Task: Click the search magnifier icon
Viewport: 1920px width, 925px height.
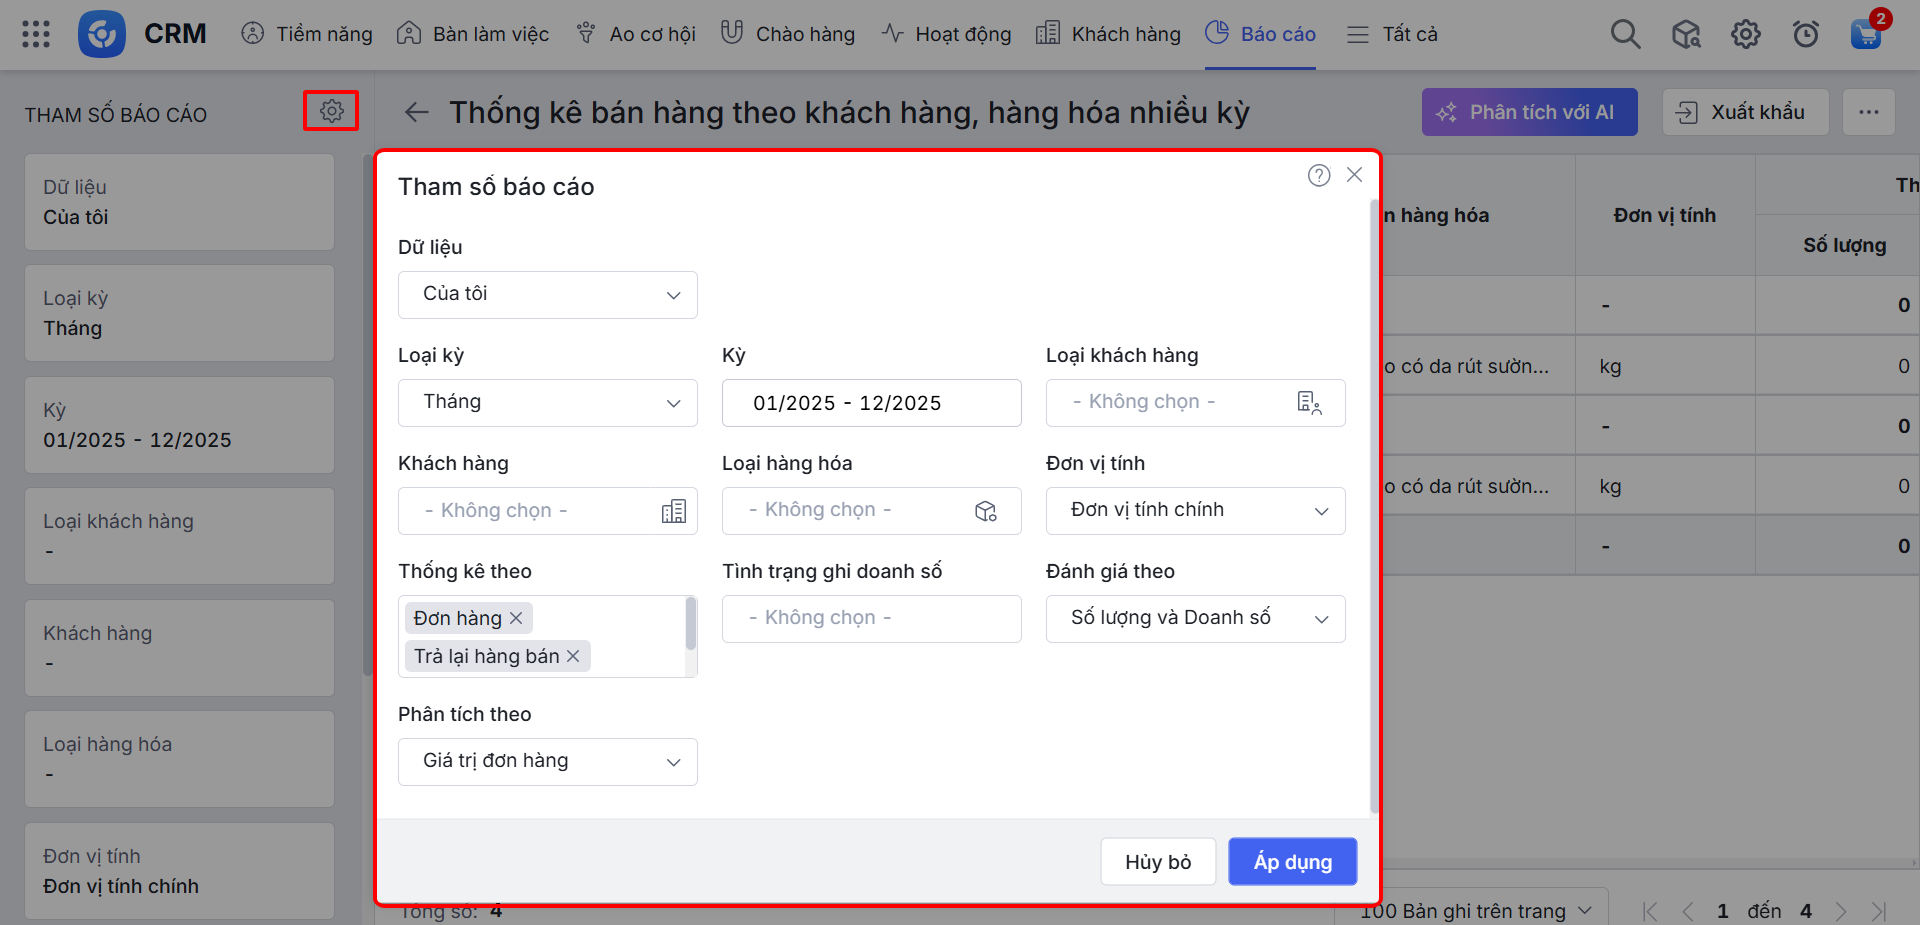Action: click(1625, 35)
